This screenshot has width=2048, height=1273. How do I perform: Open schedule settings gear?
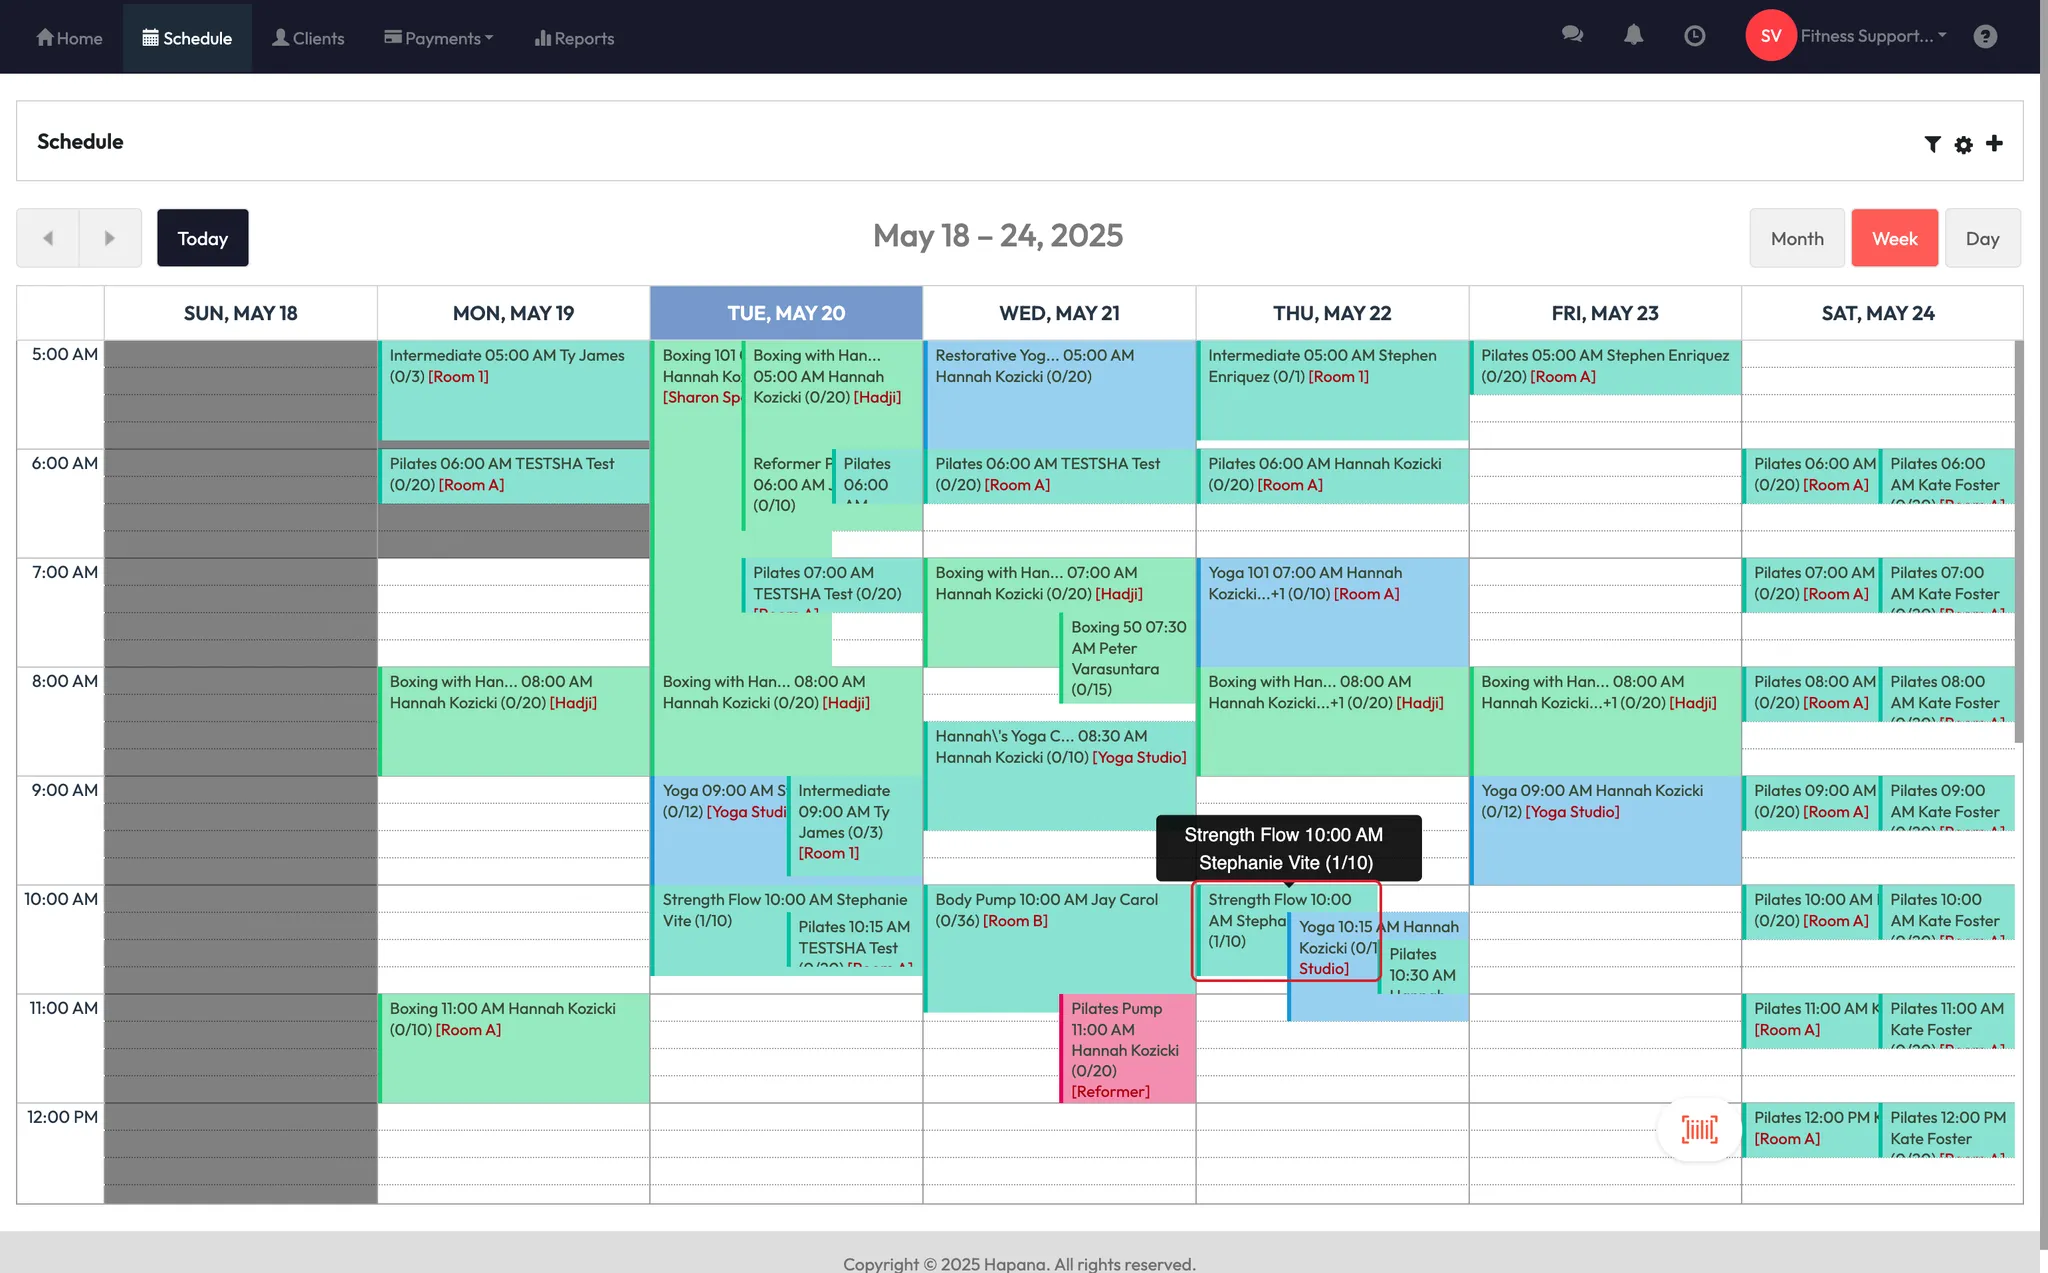pyautogui.click(x=1963, y=144)
